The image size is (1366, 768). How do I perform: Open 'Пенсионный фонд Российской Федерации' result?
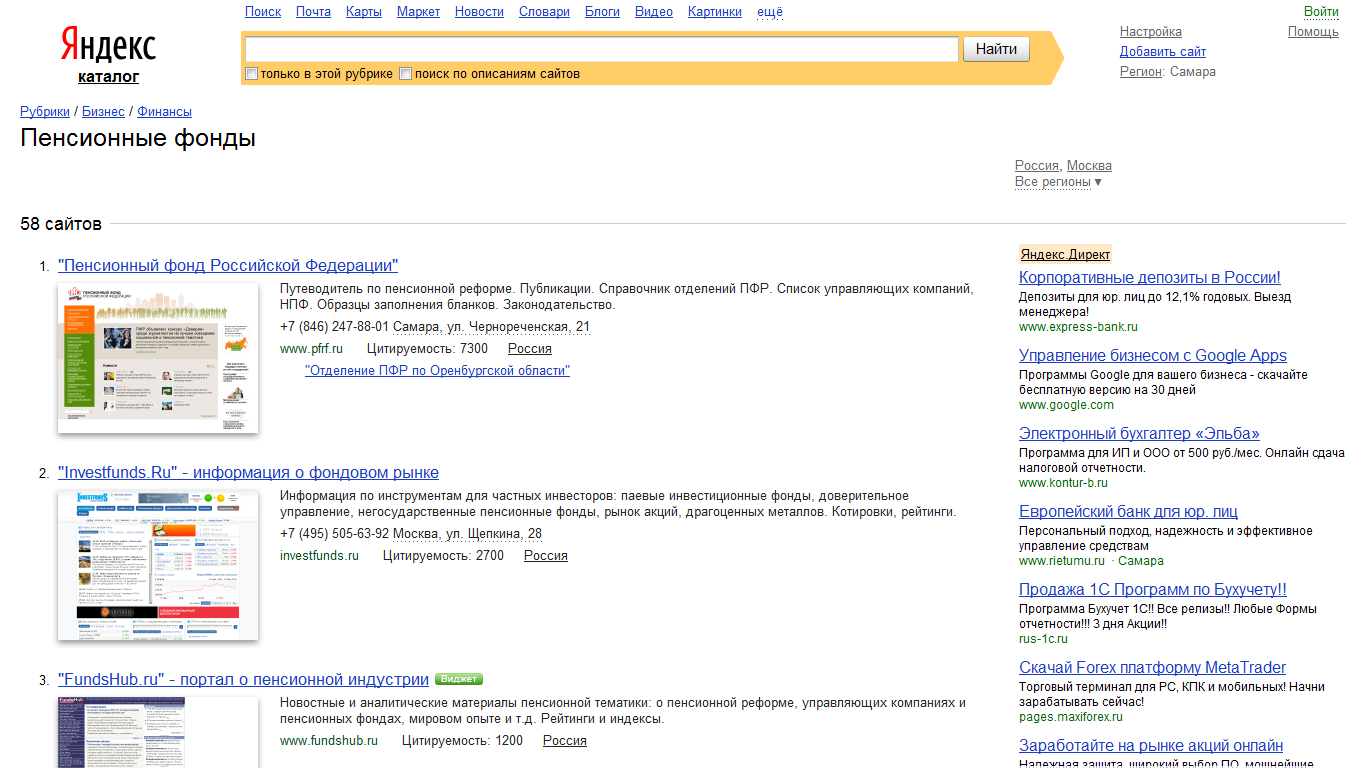[228, 266]
